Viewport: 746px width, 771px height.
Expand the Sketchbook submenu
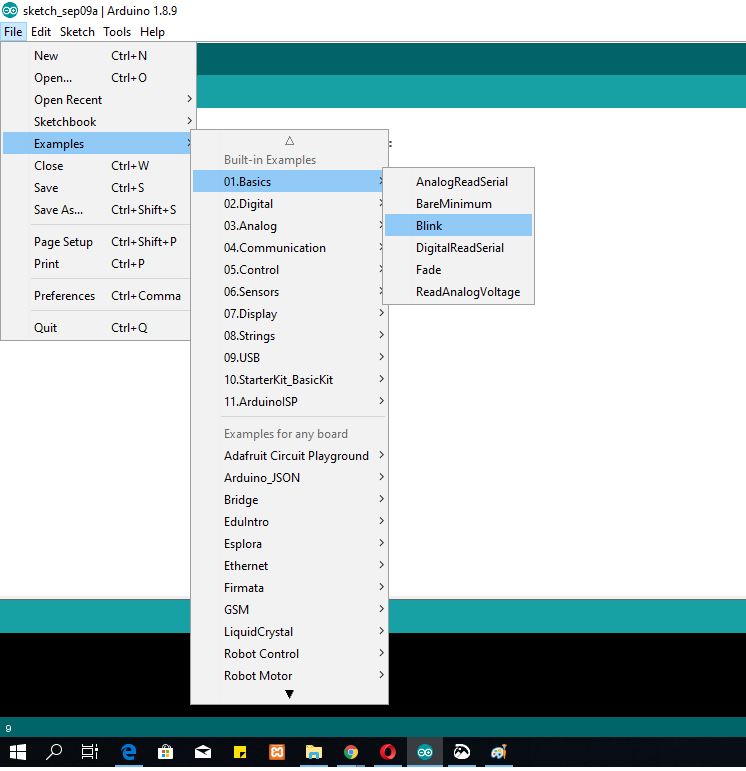click(96, 121)
